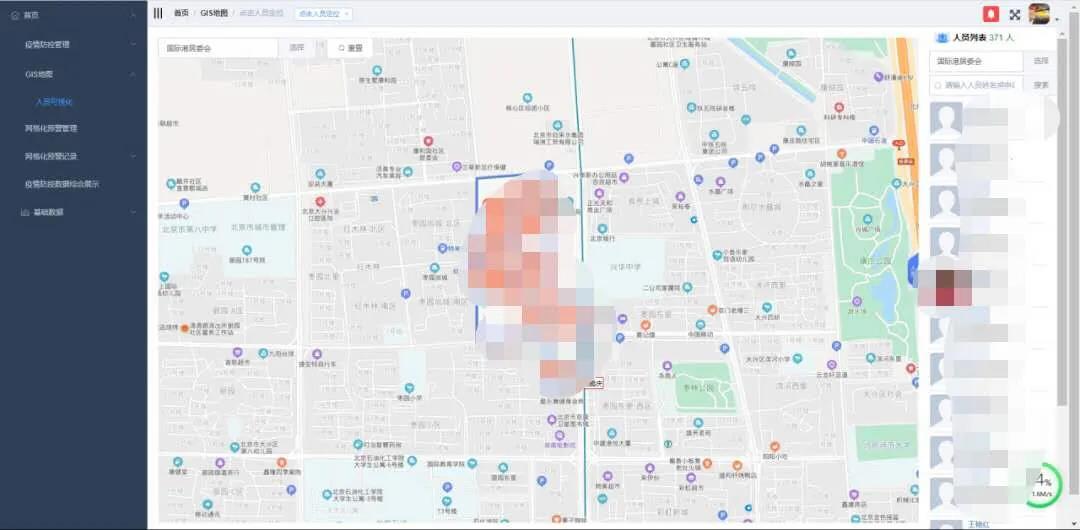
Task: Click 选择 beside the map community field
Action: point(297,48)
